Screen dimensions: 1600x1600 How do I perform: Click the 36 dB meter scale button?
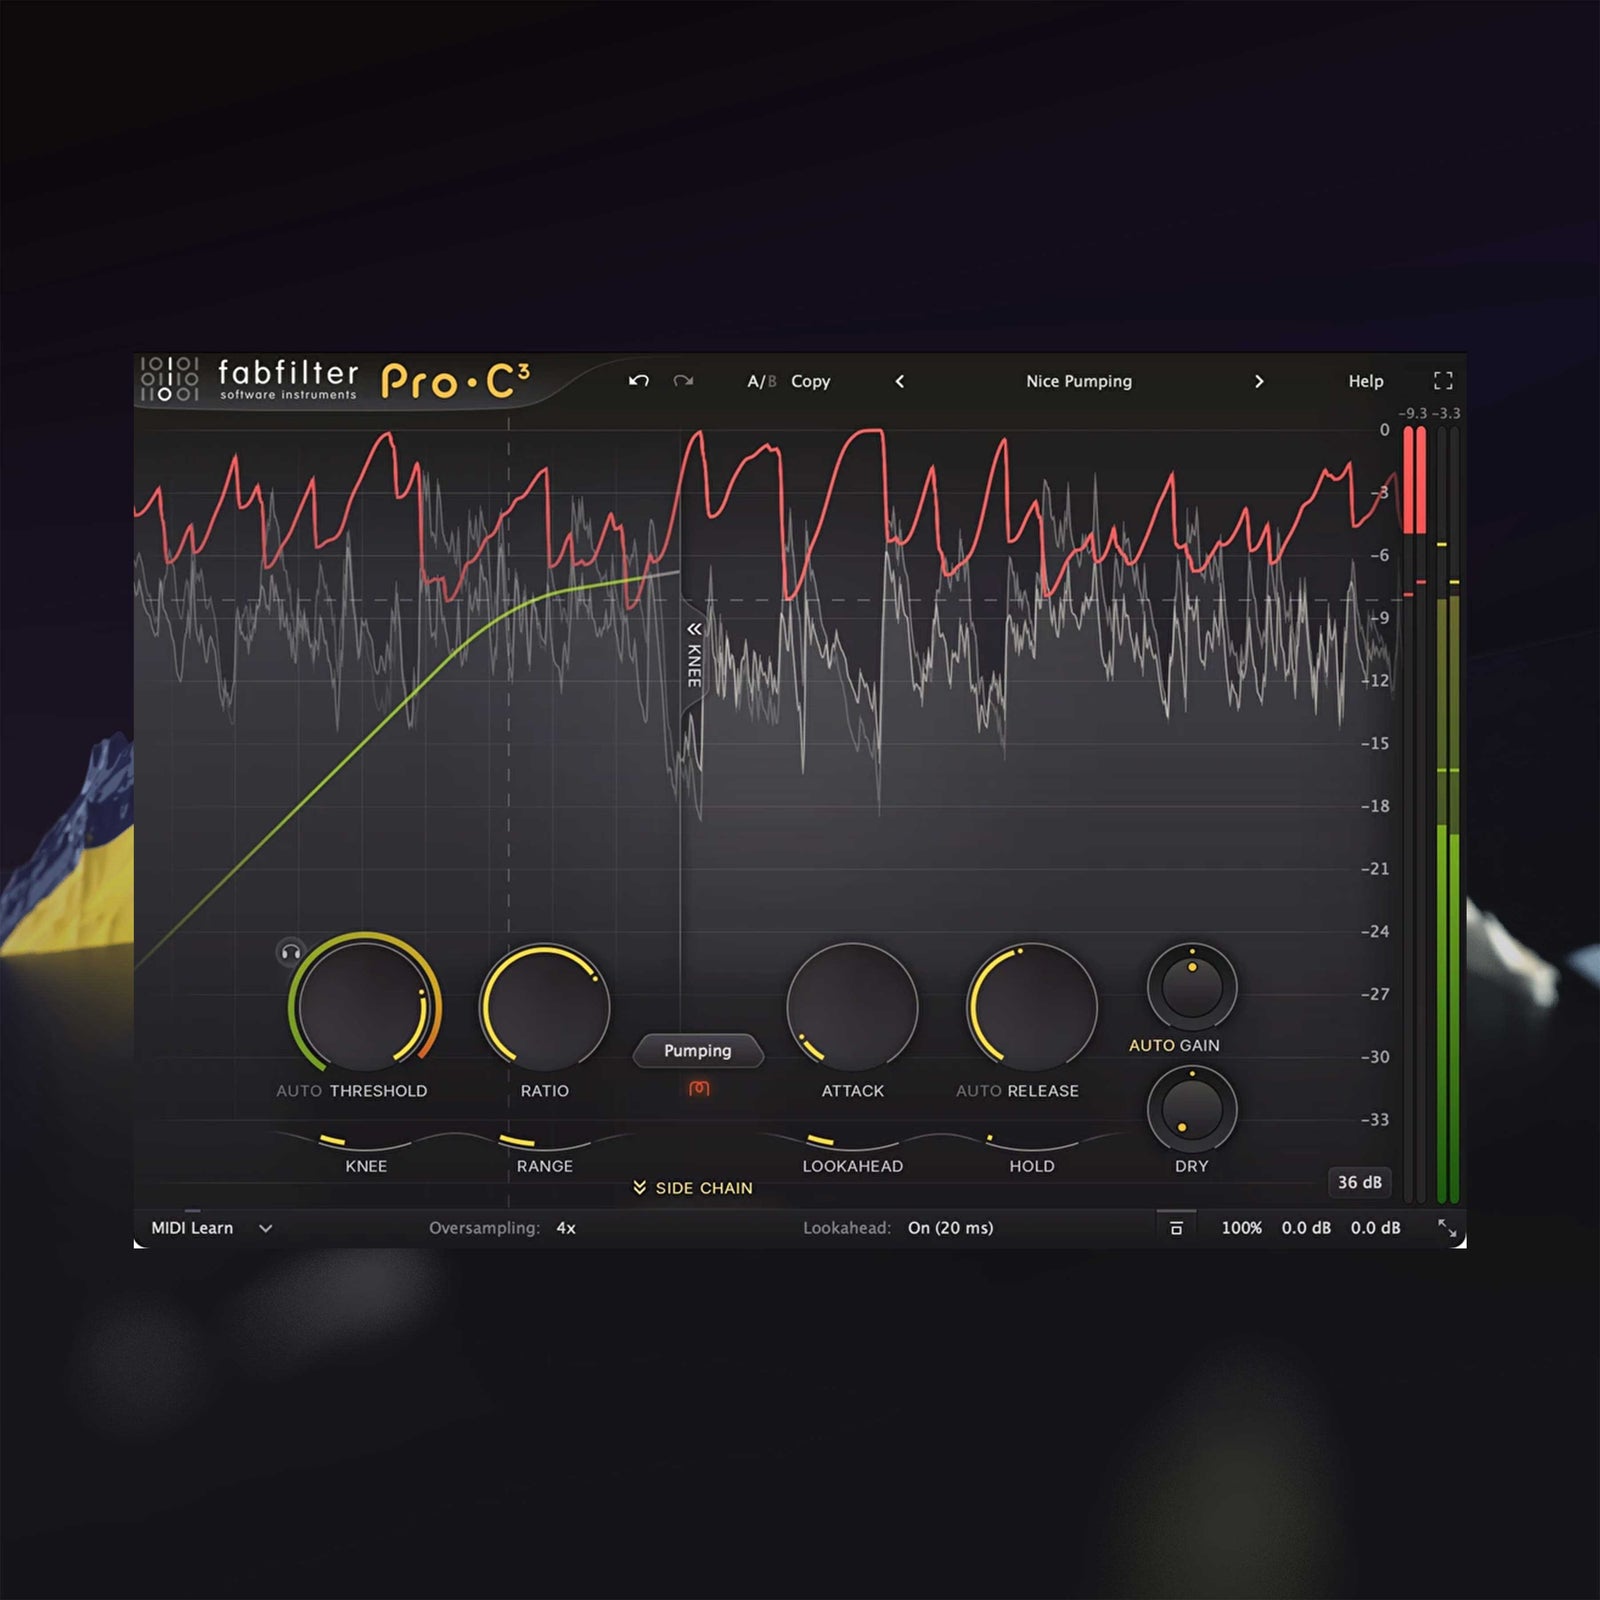coord(1358,1182)
